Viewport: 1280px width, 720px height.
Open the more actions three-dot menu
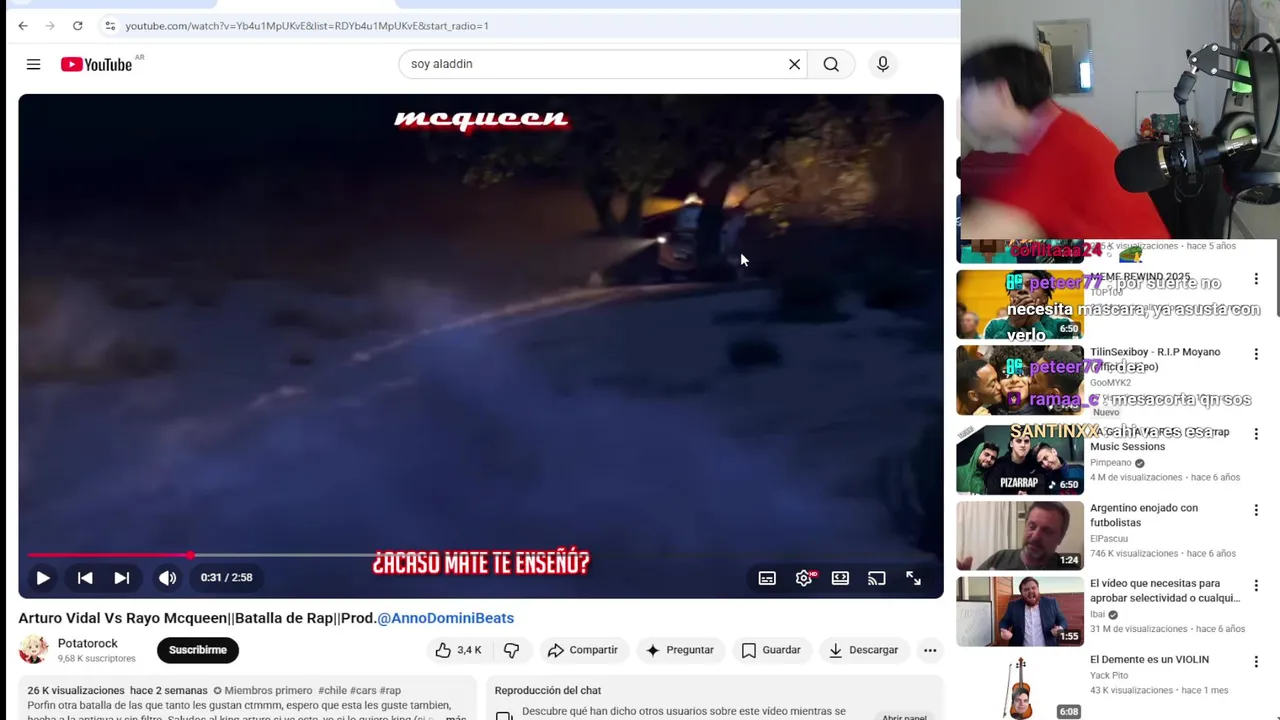(930, 650)
